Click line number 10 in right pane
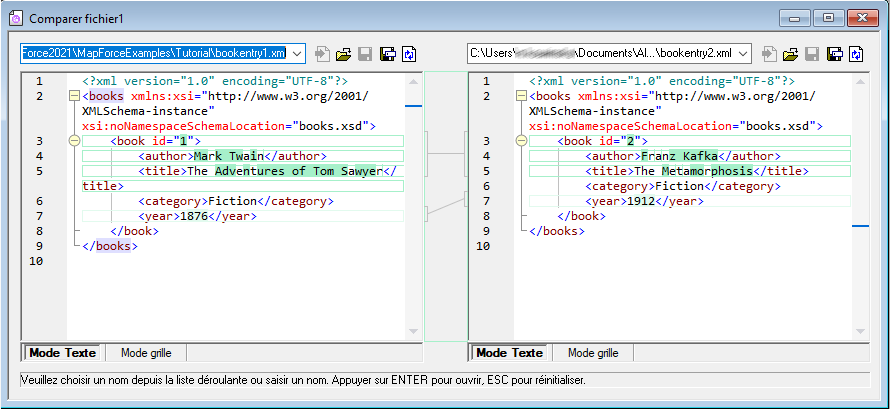This screenshot has height=409, width=890. (483, 246)
